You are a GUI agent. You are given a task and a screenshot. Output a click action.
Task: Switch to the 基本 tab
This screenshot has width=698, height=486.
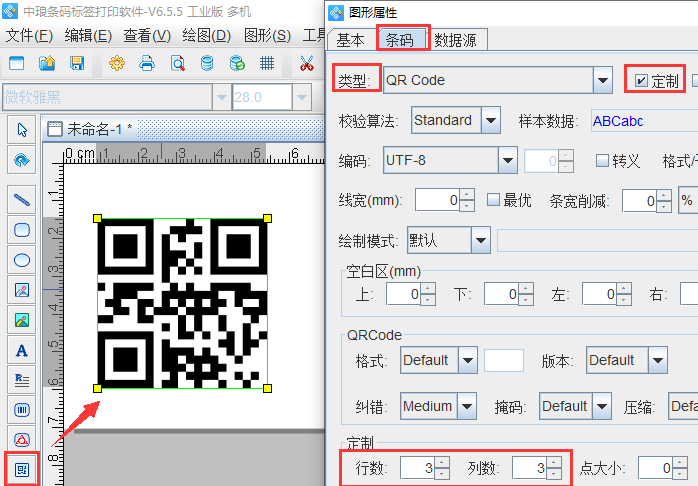click(350, 40)
